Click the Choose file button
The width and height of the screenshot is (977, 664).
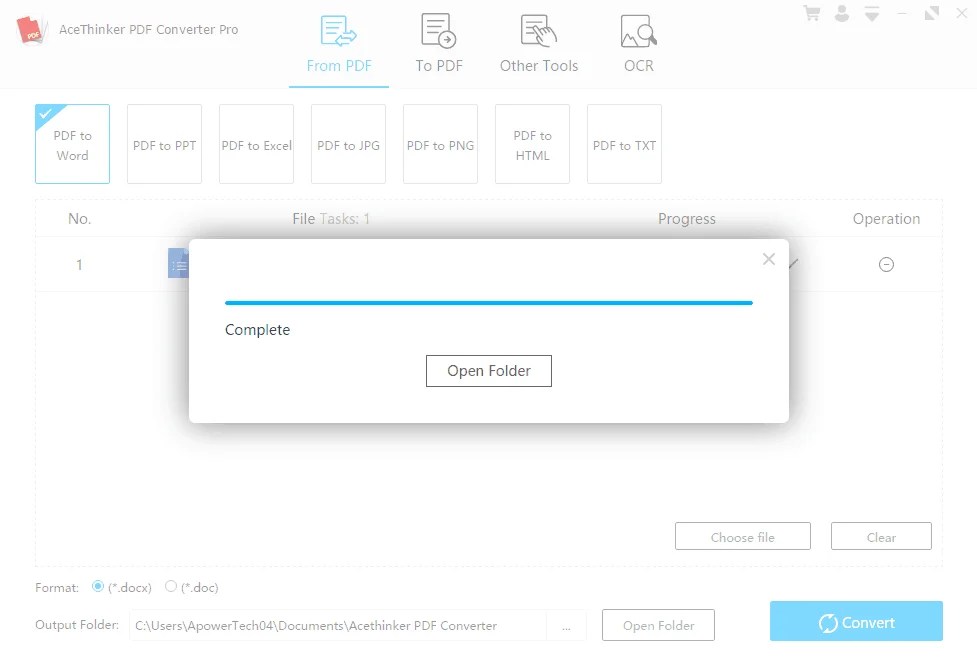point(743,536)
